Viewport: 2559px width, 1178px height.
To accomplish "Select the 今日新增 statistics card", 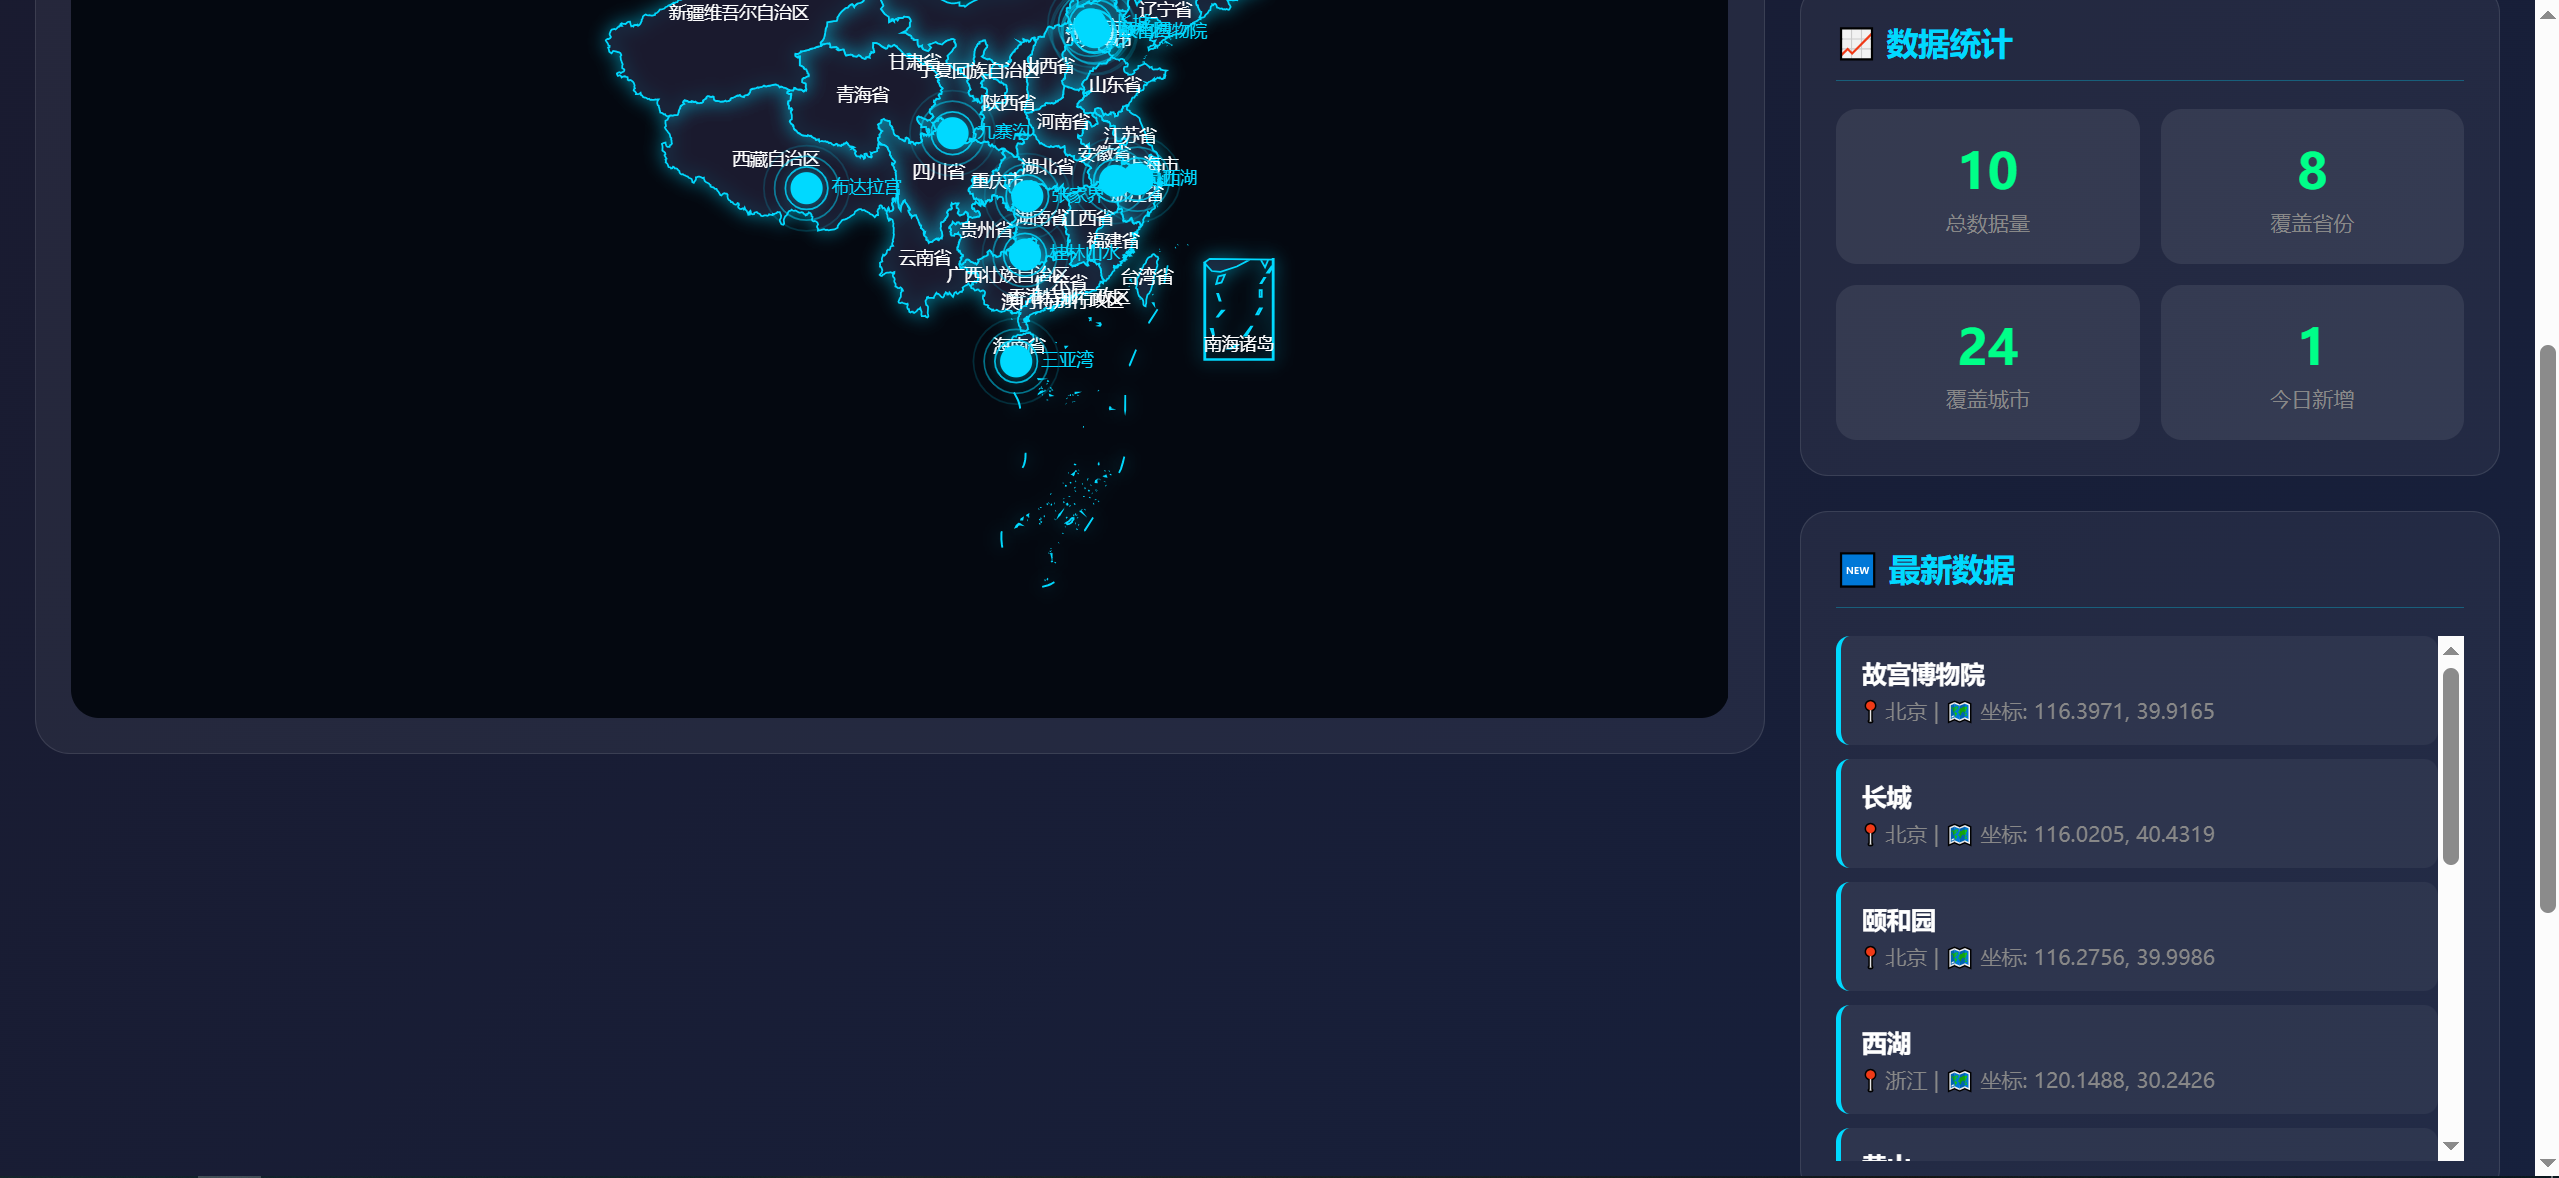I will coord(2311,363).
